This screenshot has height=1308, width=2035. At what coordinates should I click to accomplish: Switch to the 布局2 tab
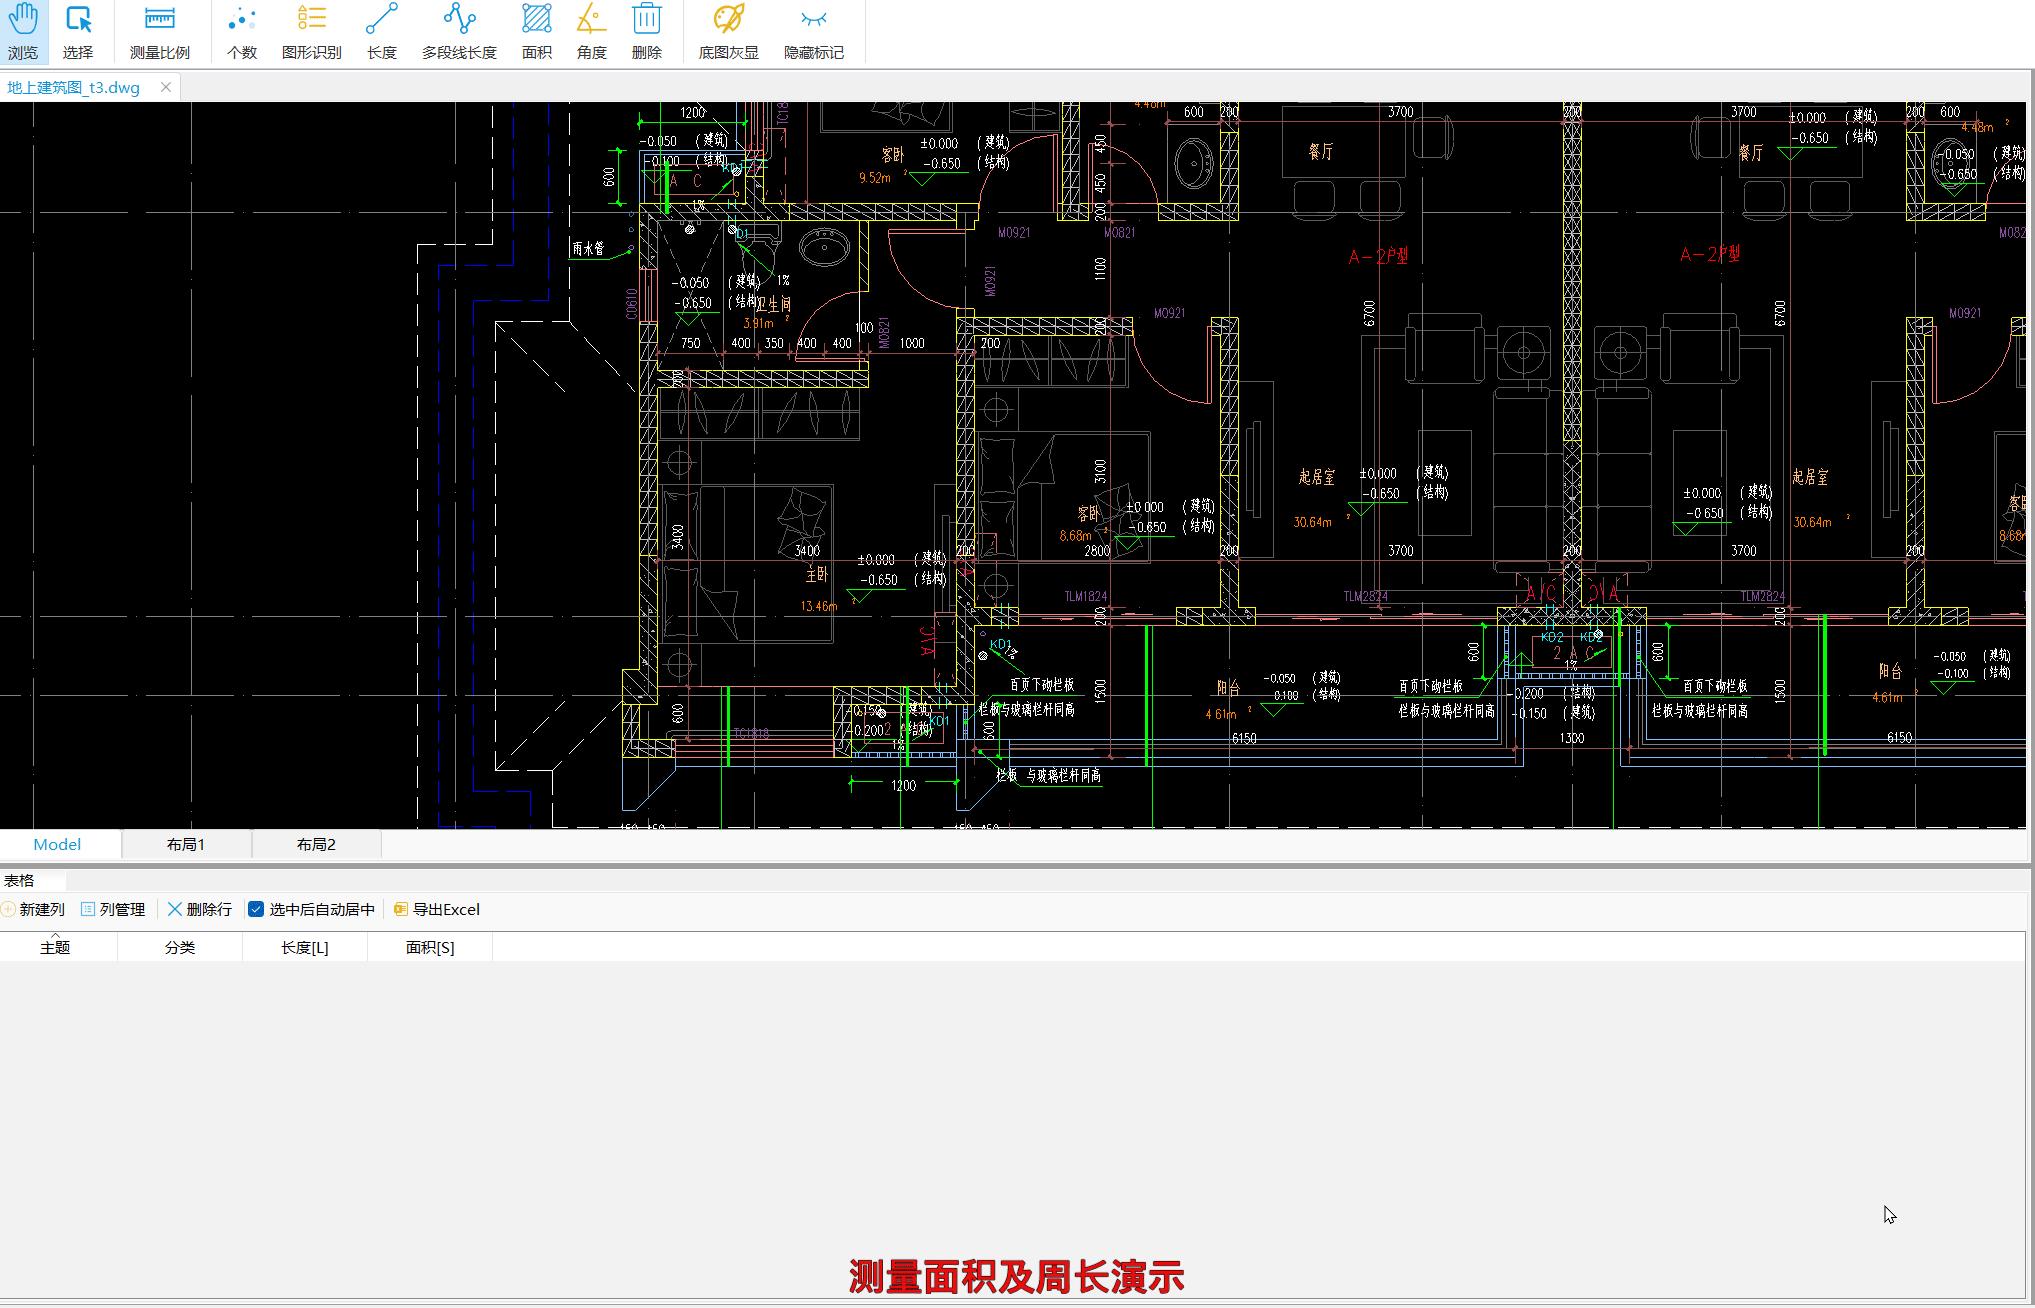[316, 844]
